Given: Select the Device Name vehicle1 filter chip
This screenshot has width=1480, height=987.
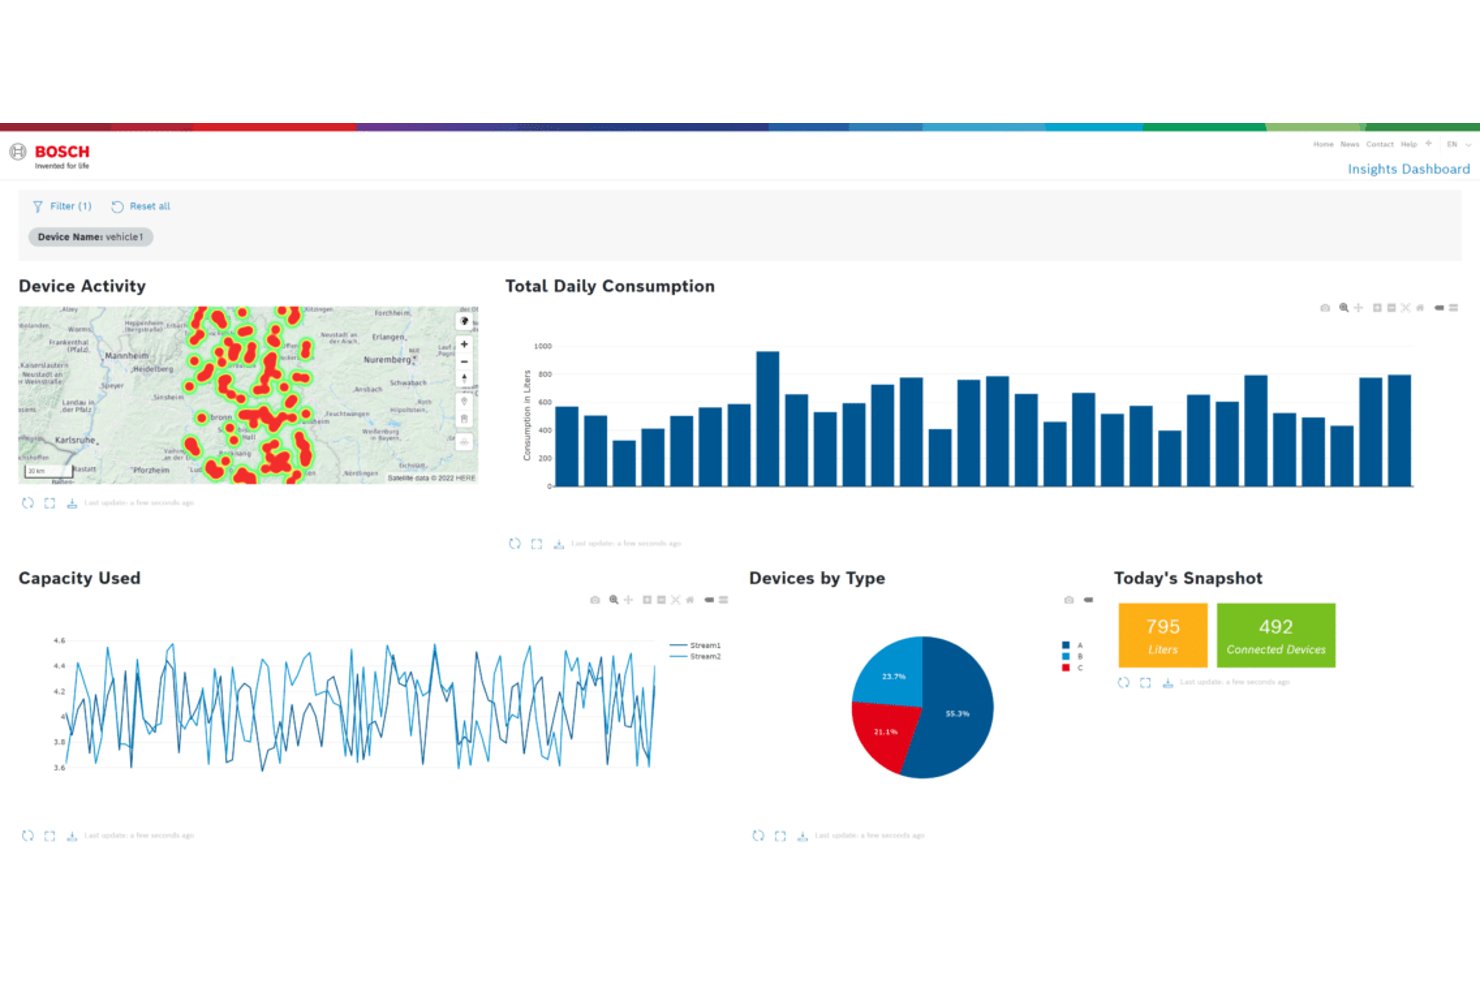Looking at the screenshot, I should pos(90,237).
